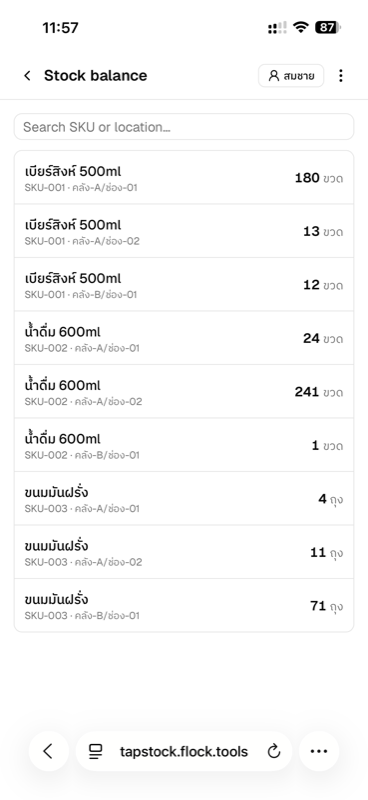Tap the page settings icon in address bar
The image size is (368, 800).
tap(95, 751)
